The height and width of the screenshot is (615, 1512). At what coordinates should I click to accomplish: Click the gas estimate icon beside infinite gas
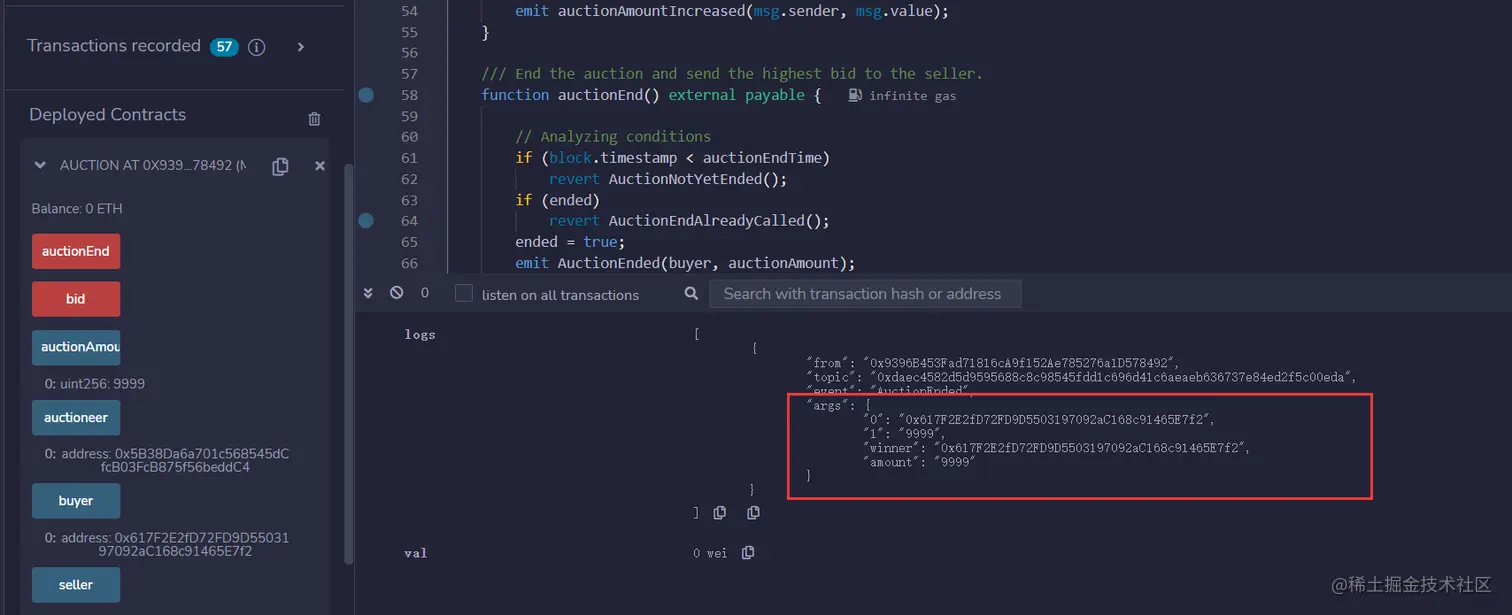[855, 95]
